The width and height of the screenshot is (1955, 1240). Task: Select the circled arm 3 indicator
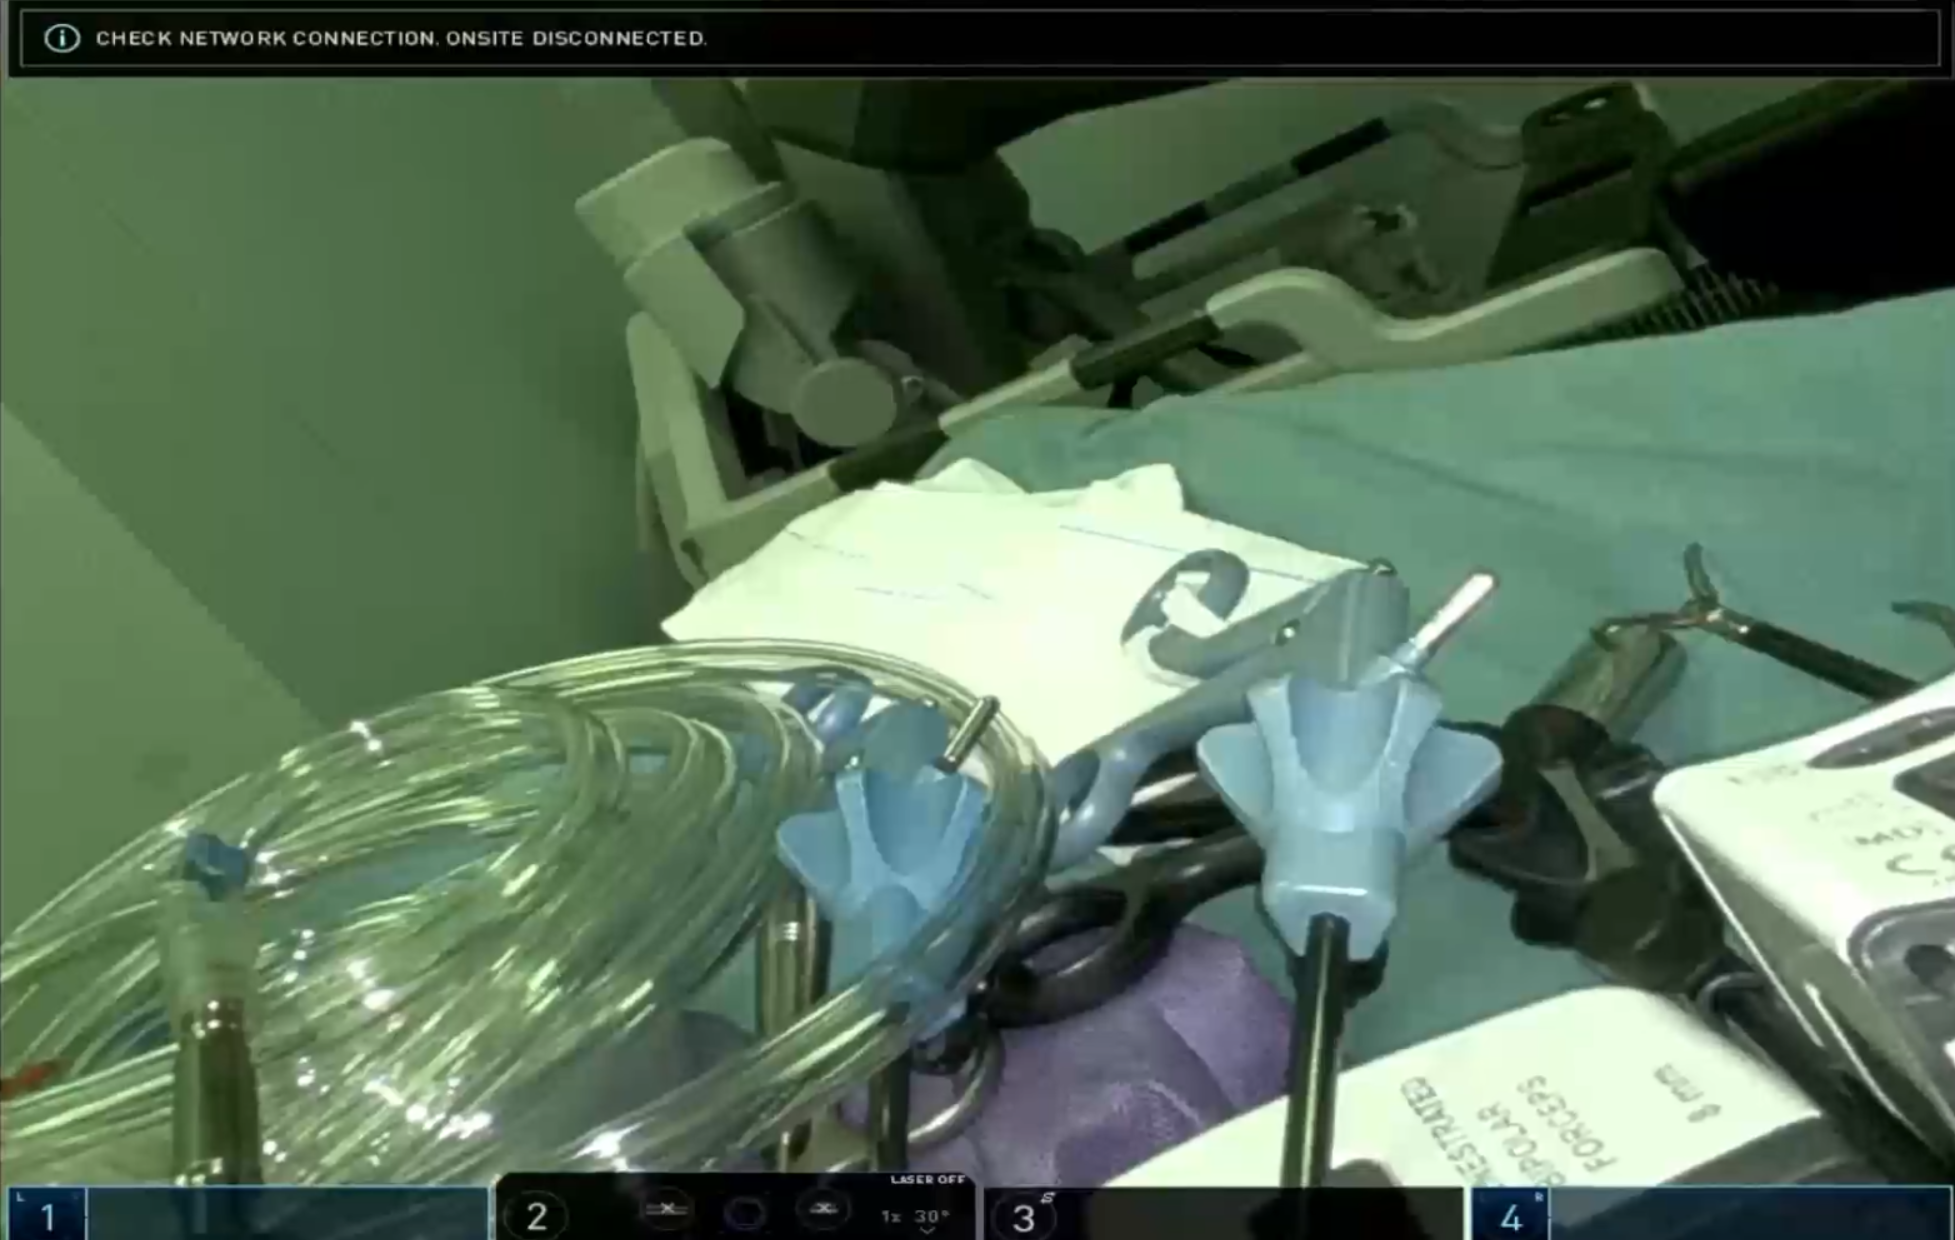click(1023, 1217)
